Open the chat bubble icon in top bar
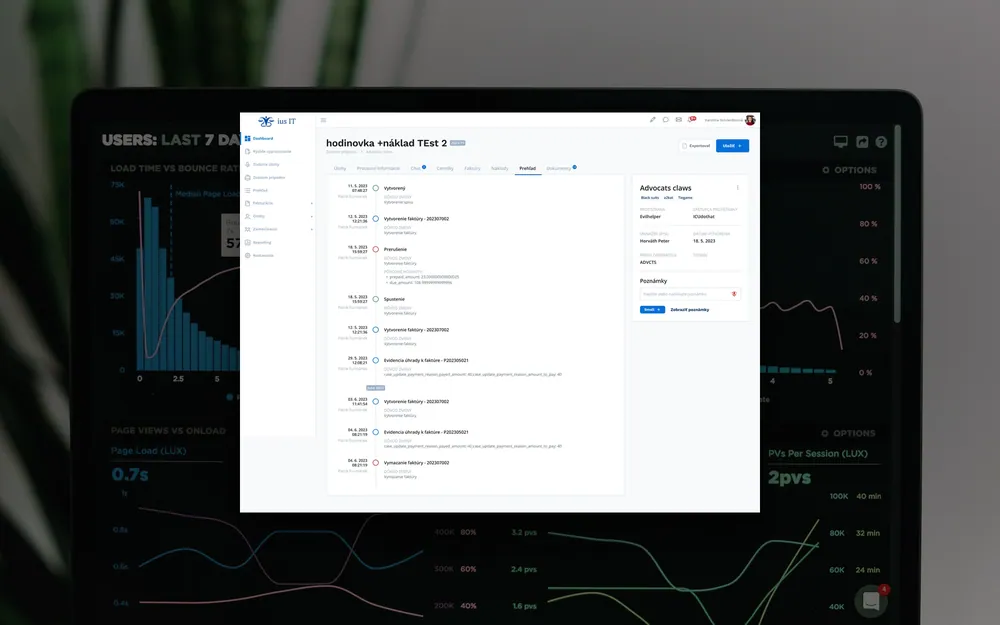This screenshot has height=625, width=1000. [x=665, y=119]
